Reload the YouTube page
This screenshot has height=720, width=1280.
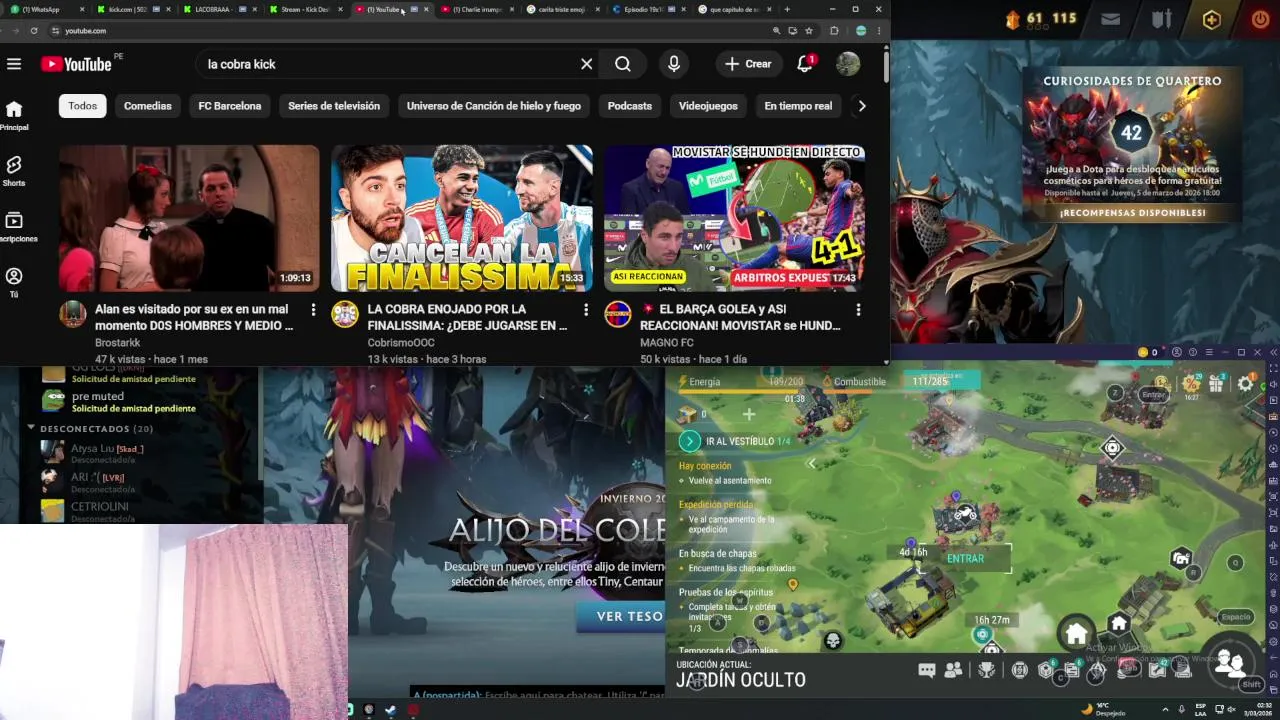[x=34, y=31]
